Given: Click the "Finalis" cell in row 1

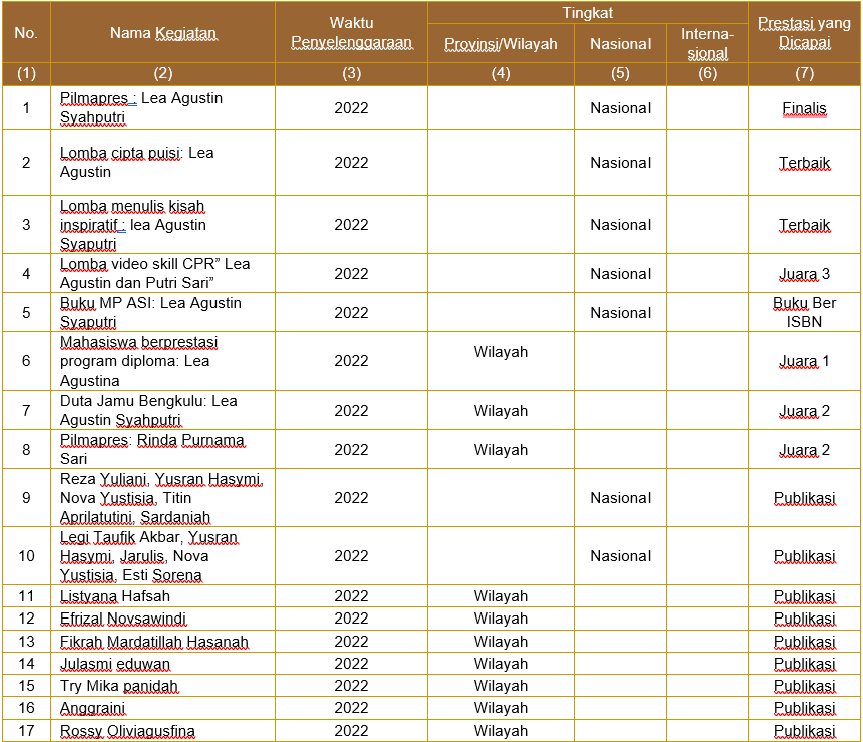Looking at the screenshot, I should [804, 108].
